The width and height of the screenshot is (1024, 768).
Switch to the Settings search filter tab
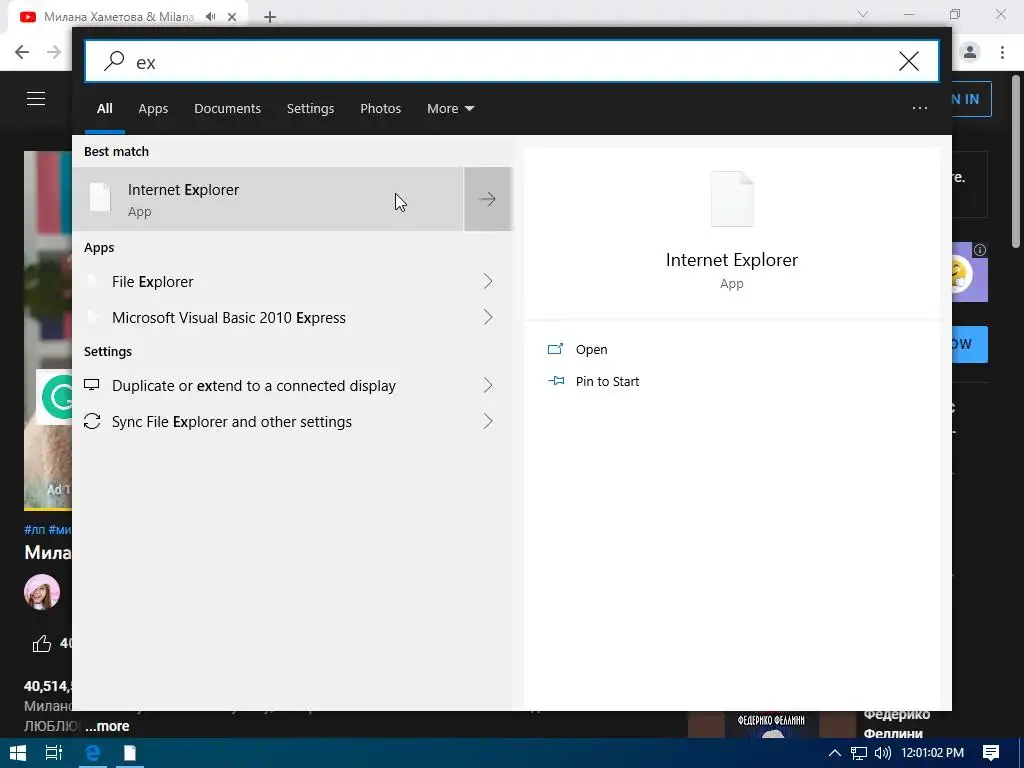[x=310, y=108]
